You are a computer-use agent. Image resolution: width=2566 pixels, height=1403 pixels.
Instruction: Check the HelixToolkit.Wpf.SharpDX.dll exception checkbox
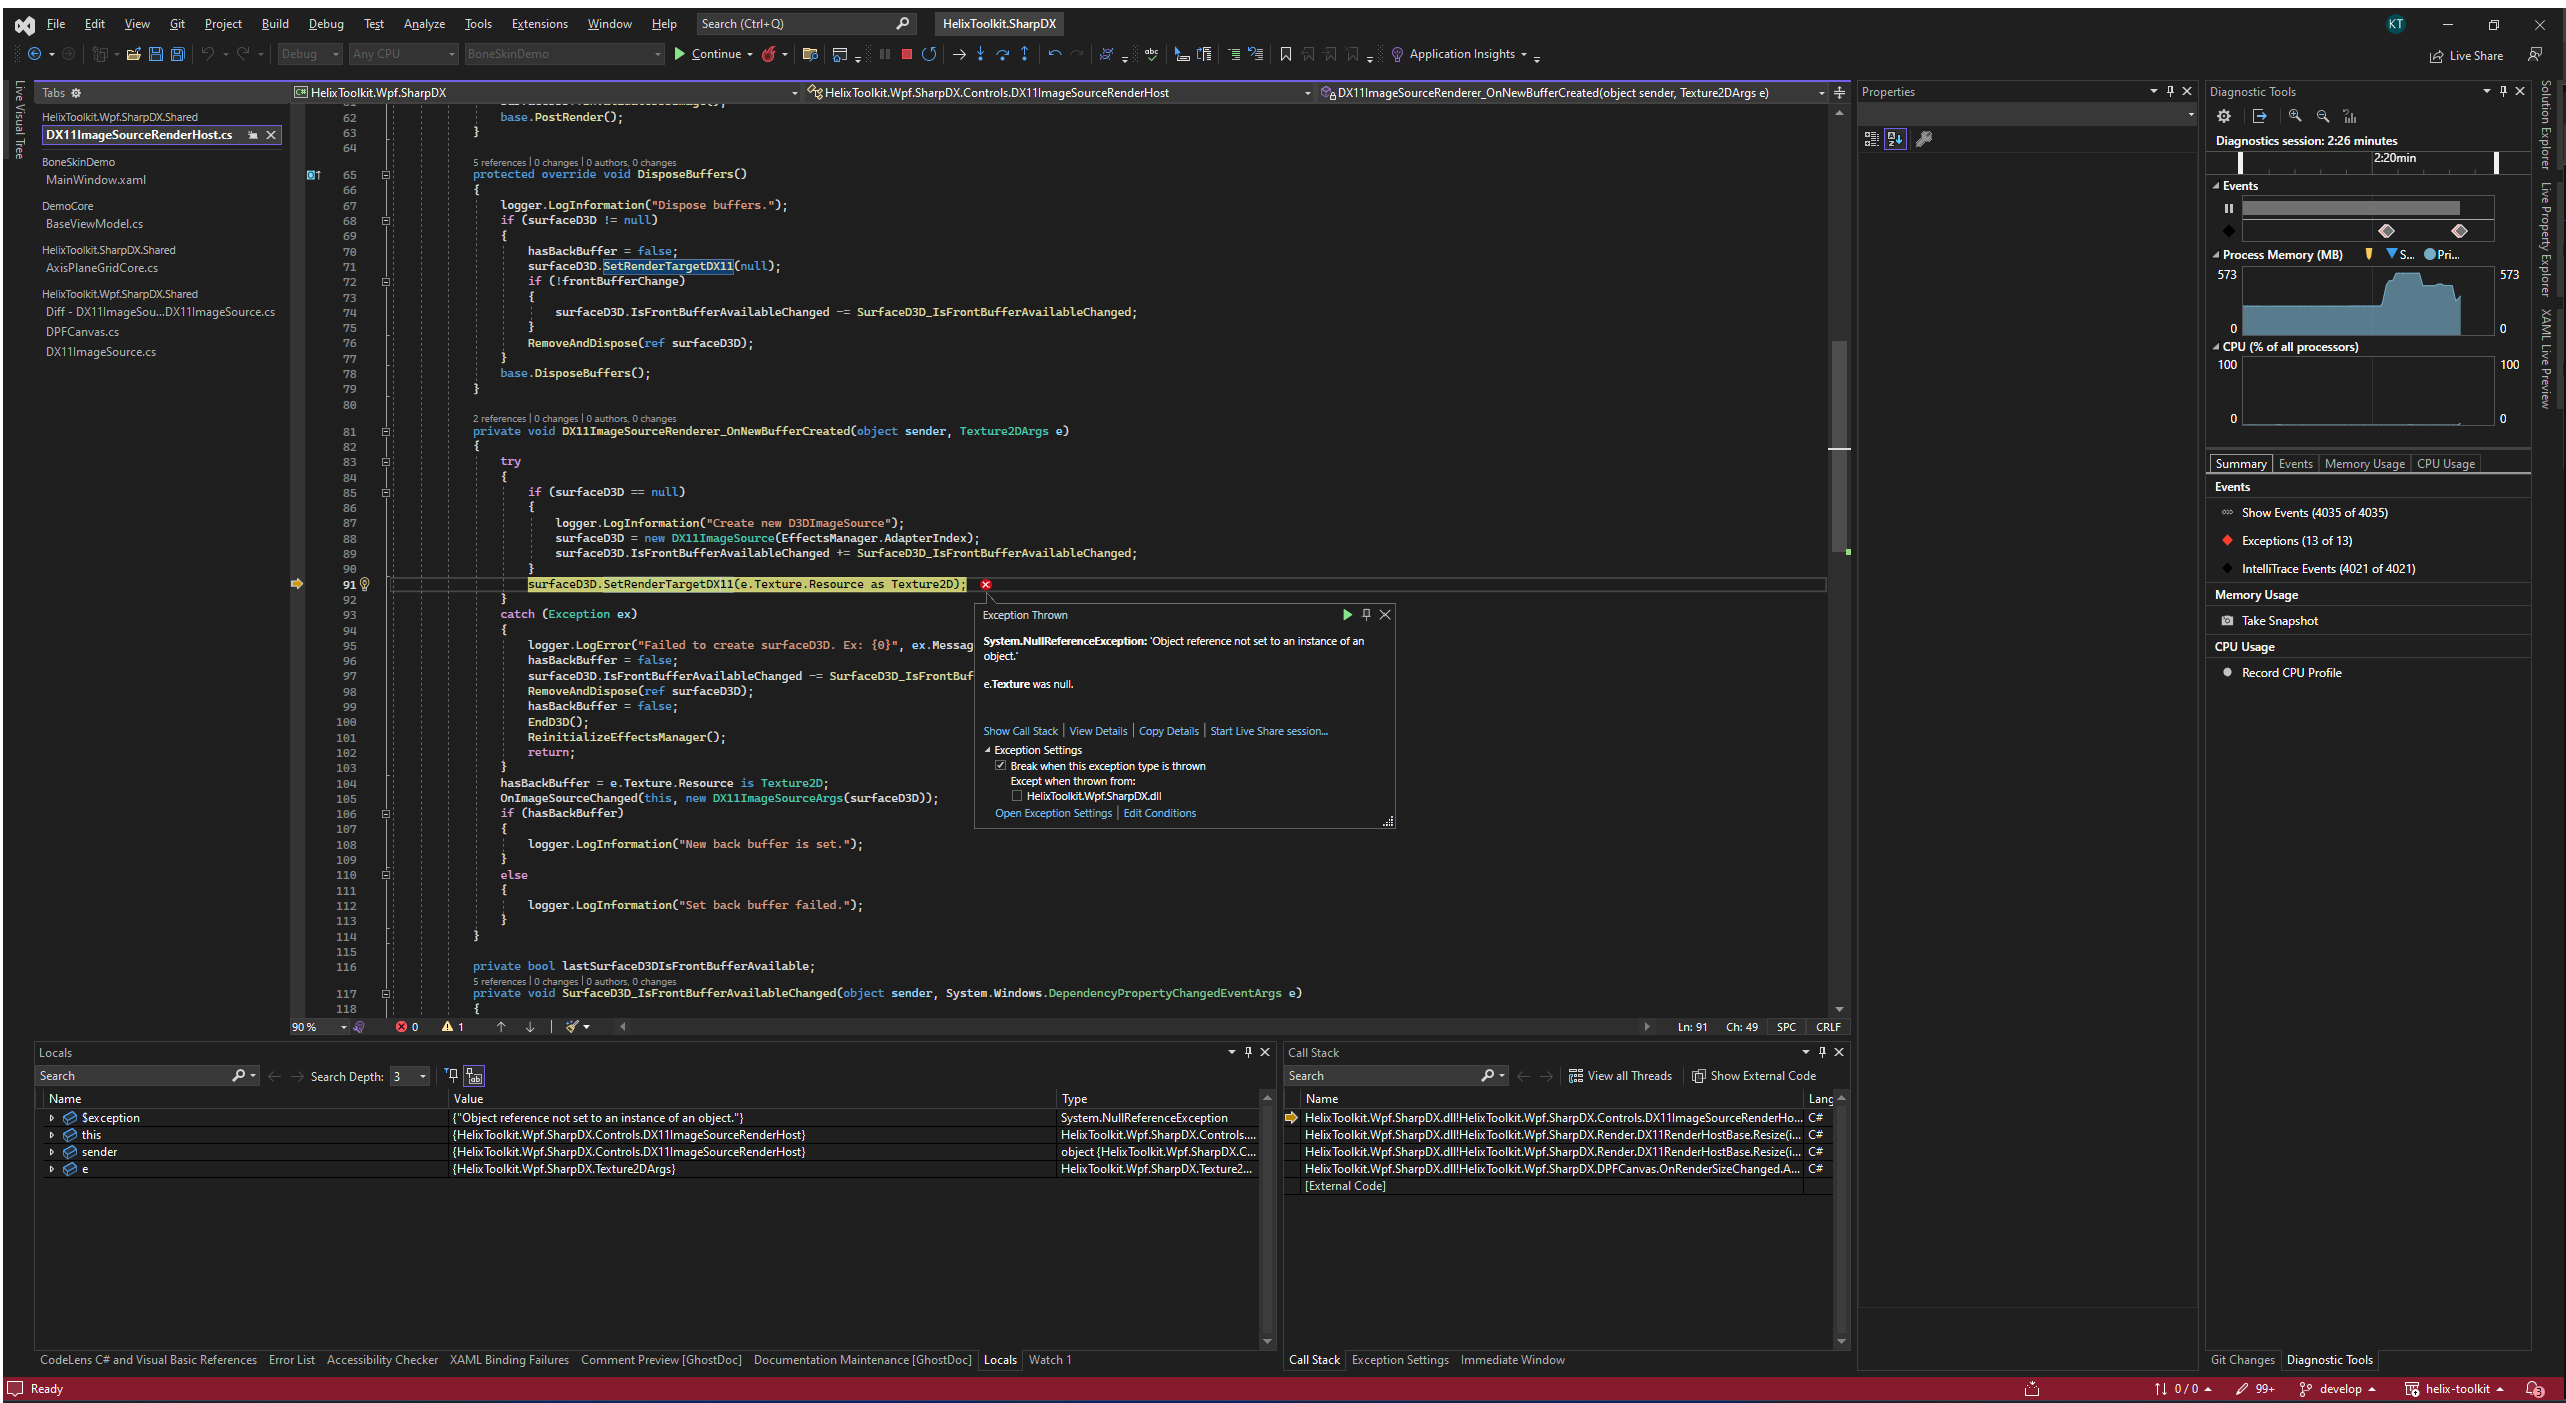click(x=1017, y=796)
